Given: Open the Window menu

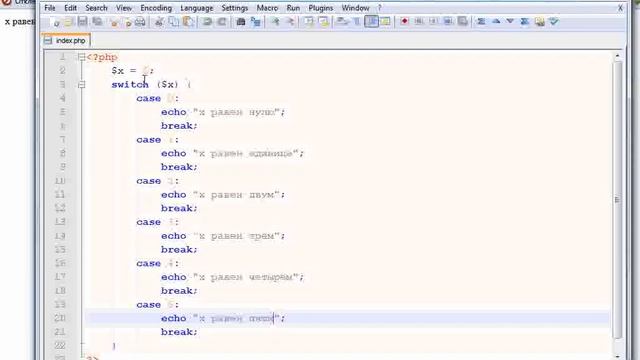Looking at the screenshot, I should (x=355, y=8).
